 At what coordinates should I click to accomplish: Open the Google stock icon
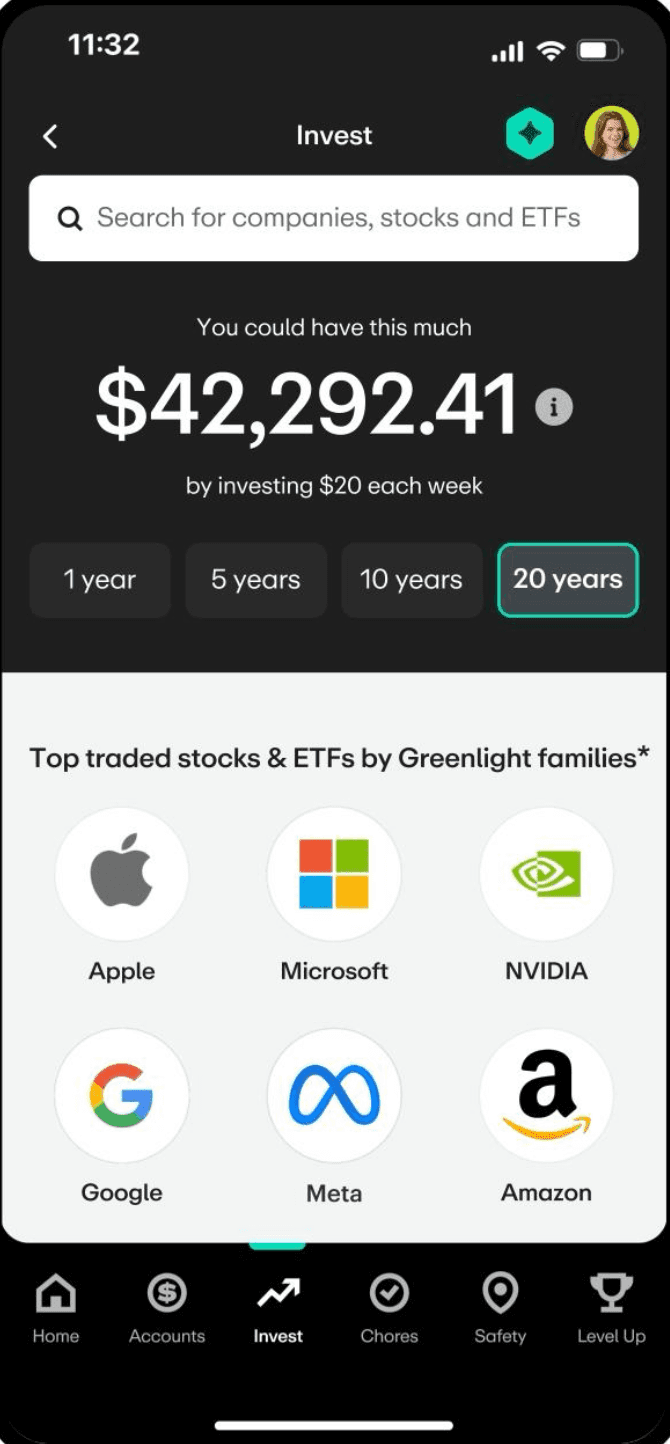tap(122, 1095)
